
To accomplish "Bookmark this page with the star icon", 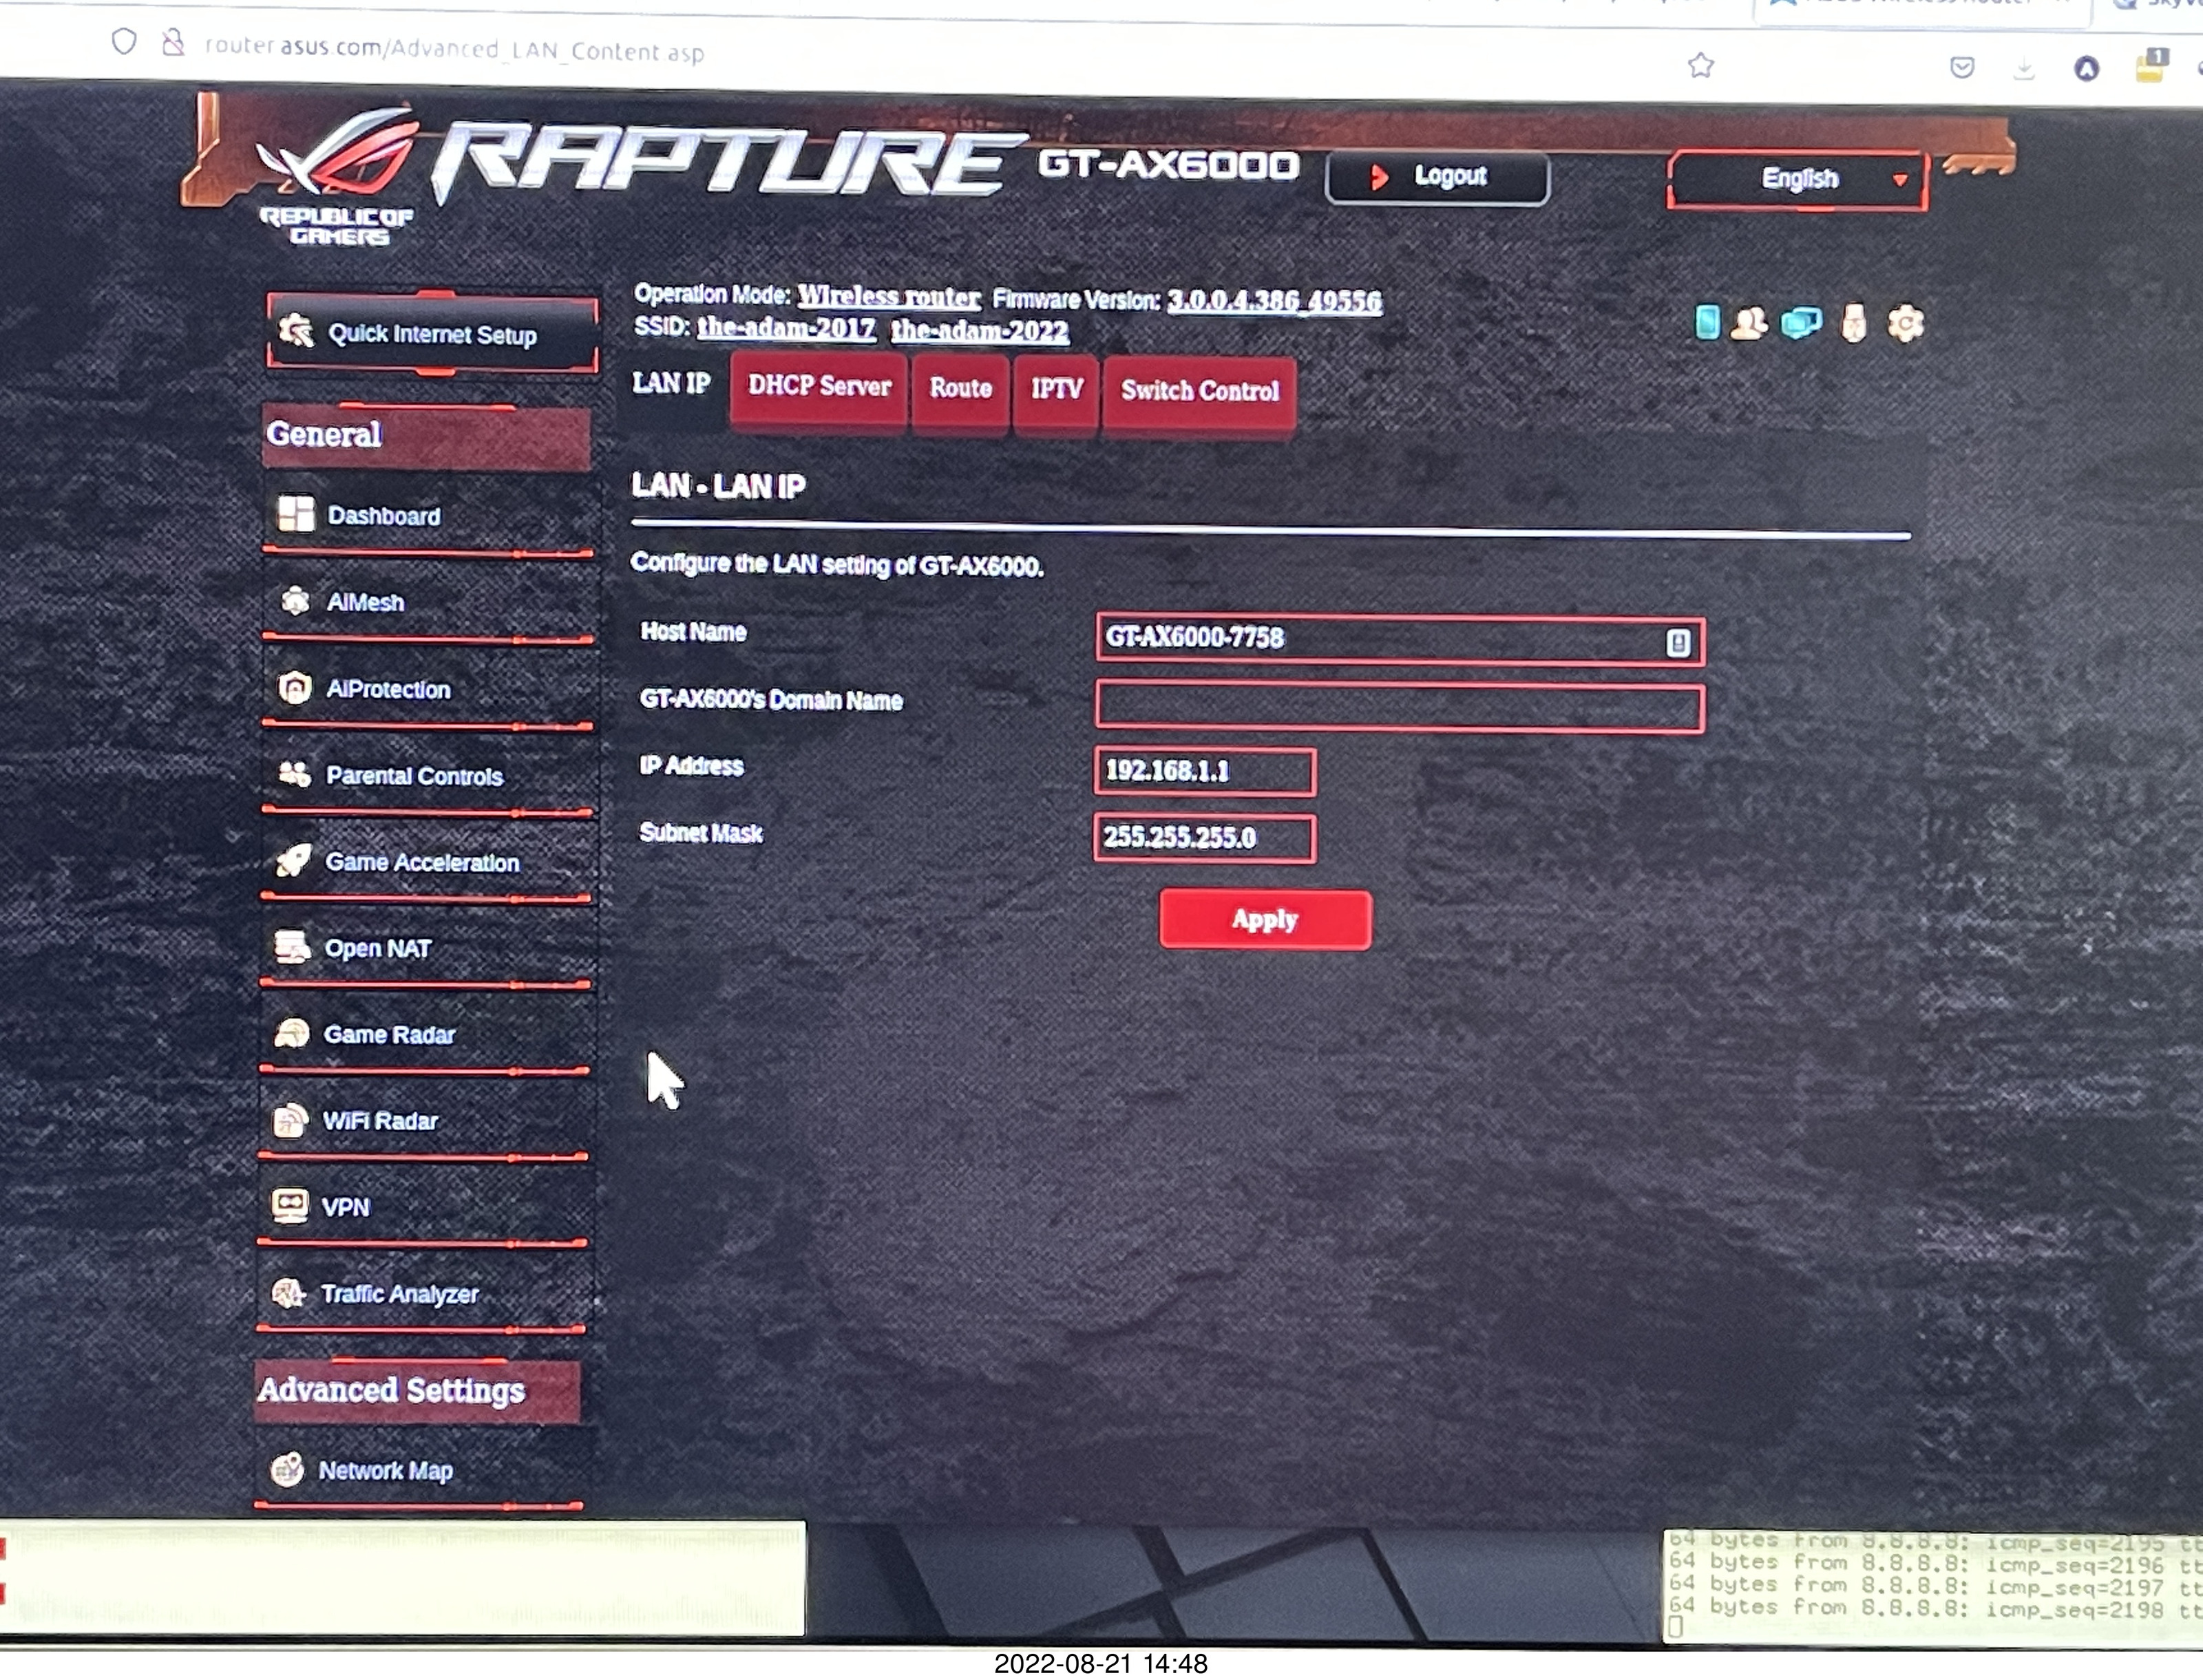I will 1701,66.
